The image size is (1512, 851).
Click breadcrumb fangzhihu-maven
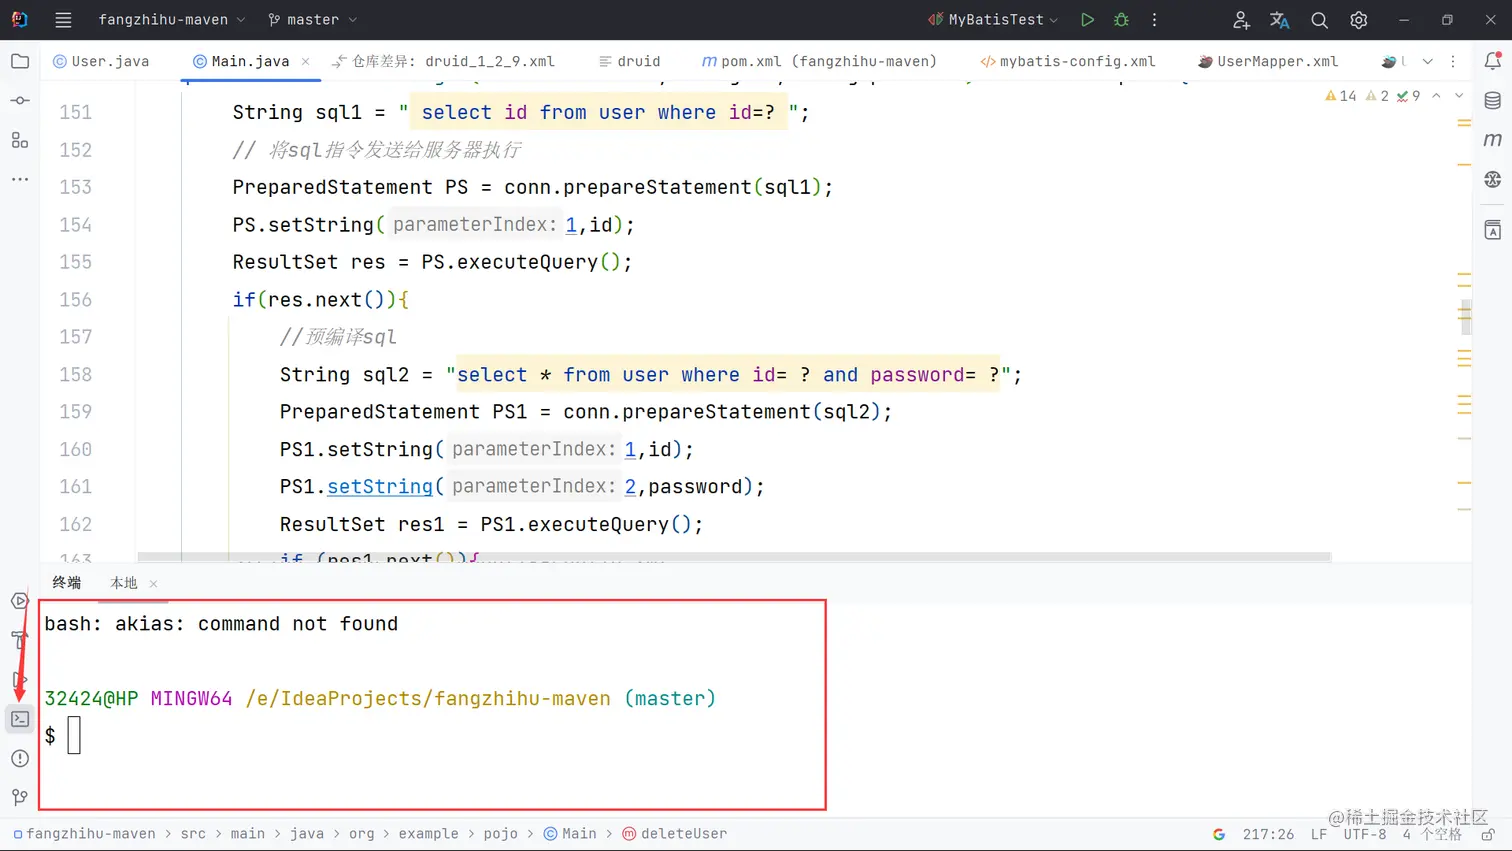tap(91, 834)
